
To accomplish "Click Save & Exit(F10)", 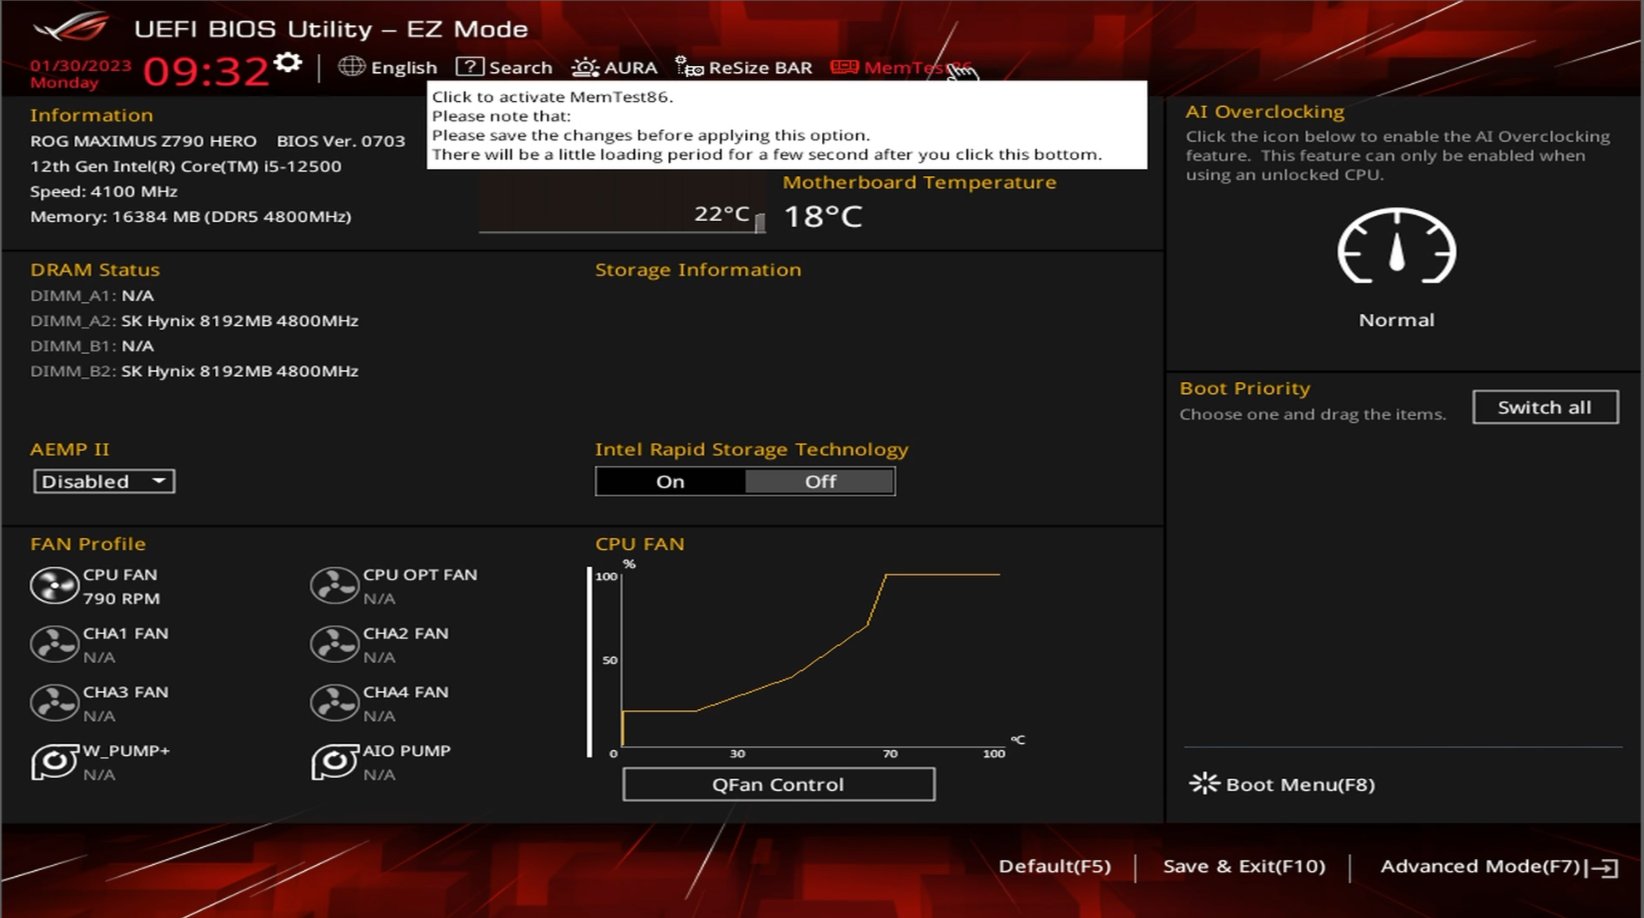I will tap(1244, 866).
